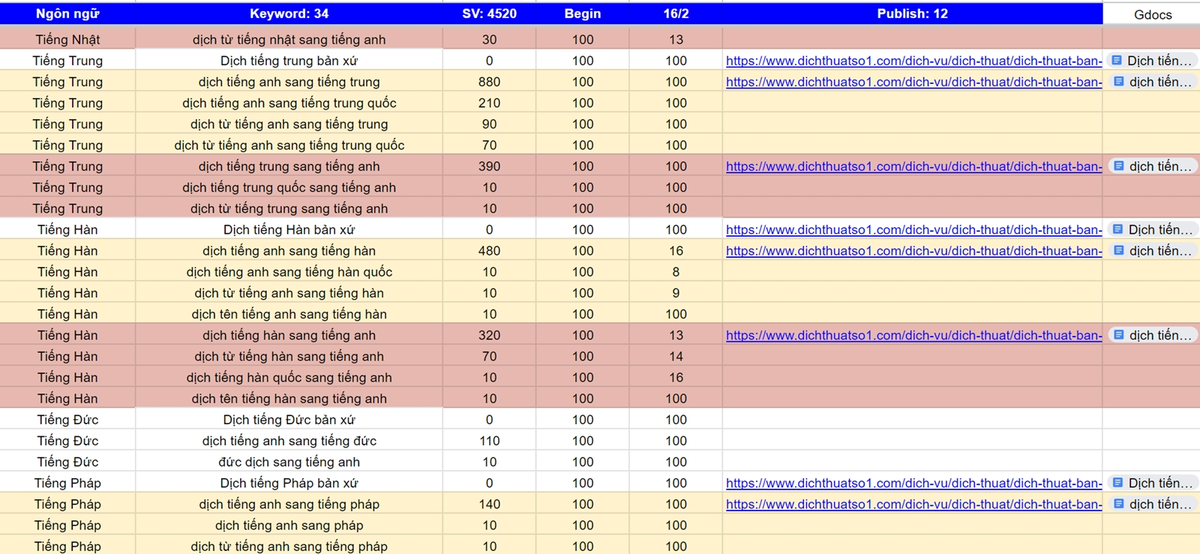The image size is (1200, 554).
Task: Click 16/2 value 8
Action: point(676,272)
